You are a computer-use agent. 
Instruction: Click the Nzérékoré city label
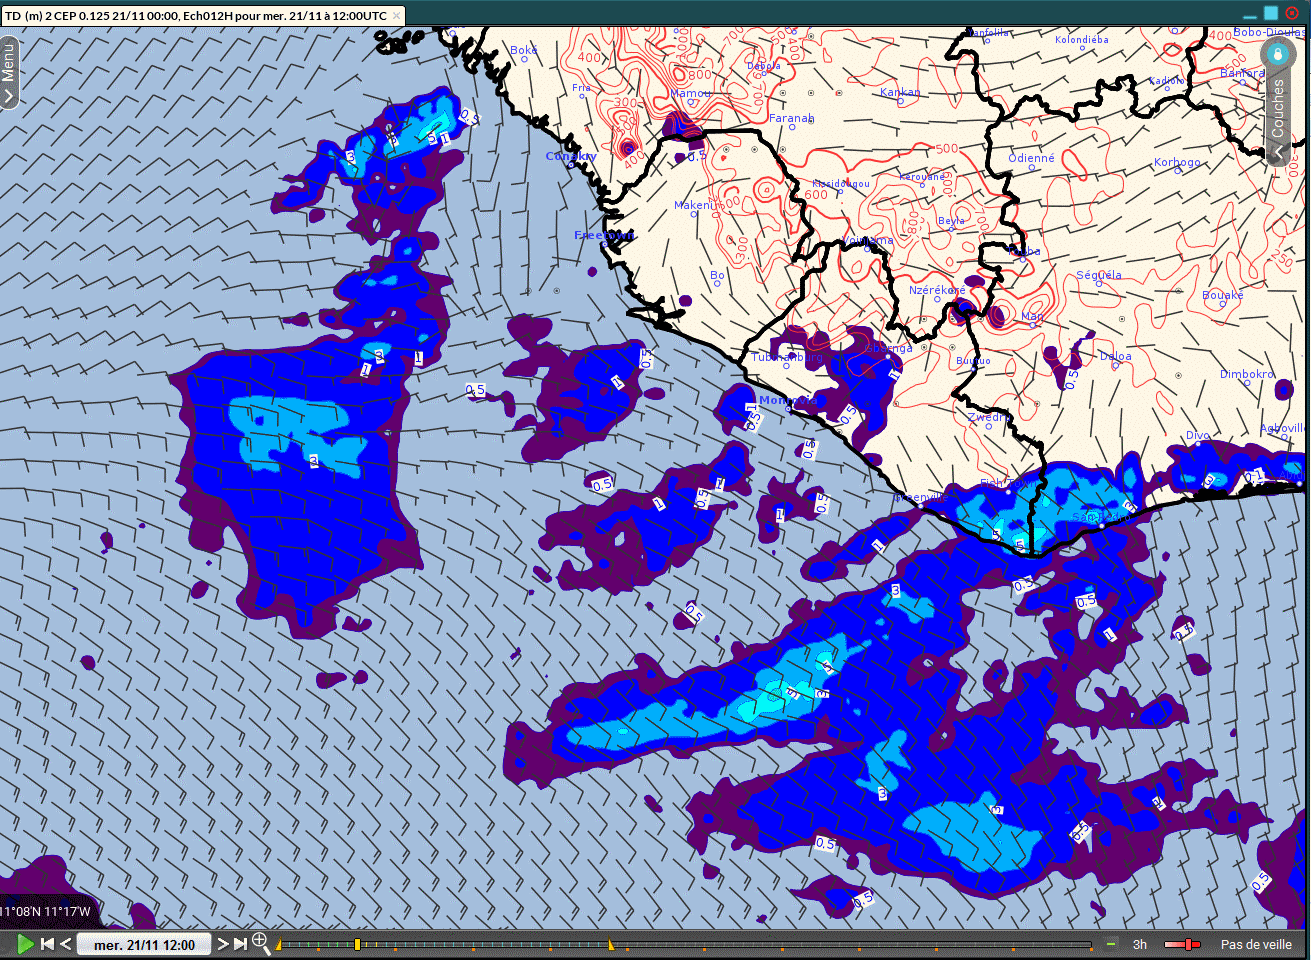tap(937, 290)
